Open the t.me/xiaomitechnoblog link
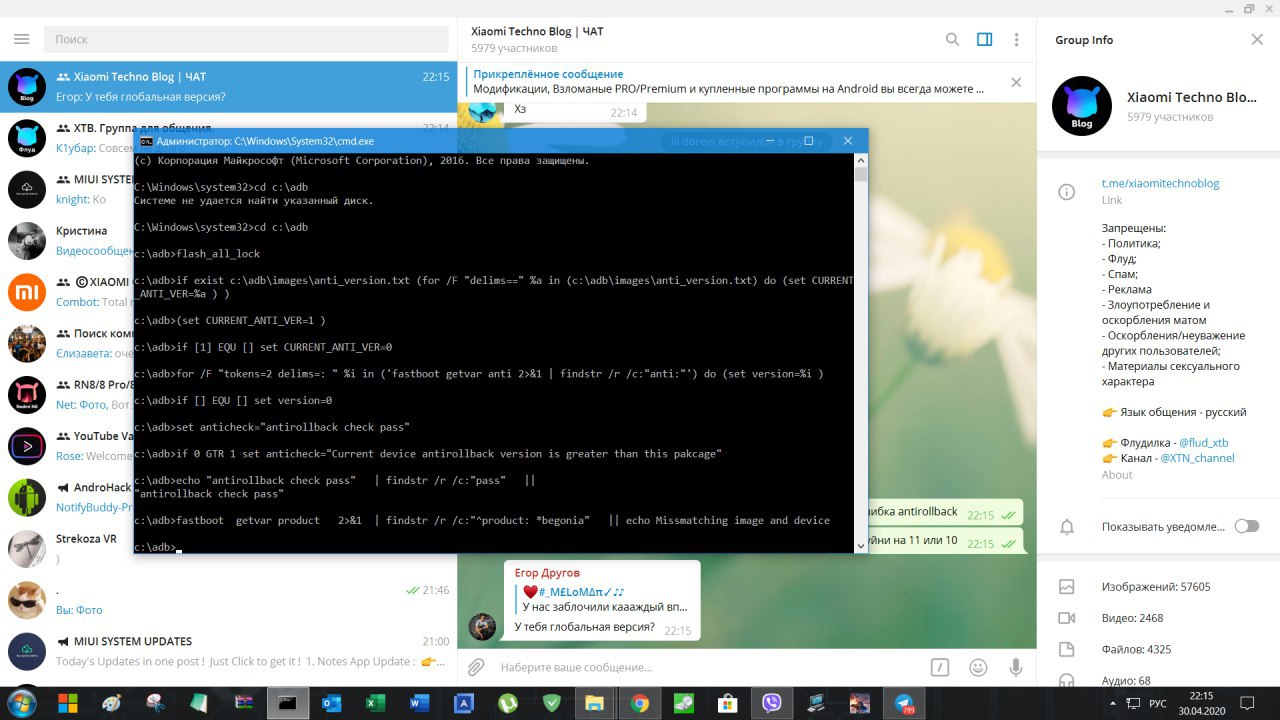This screenshot has height=720, width=1280. 1160,183
